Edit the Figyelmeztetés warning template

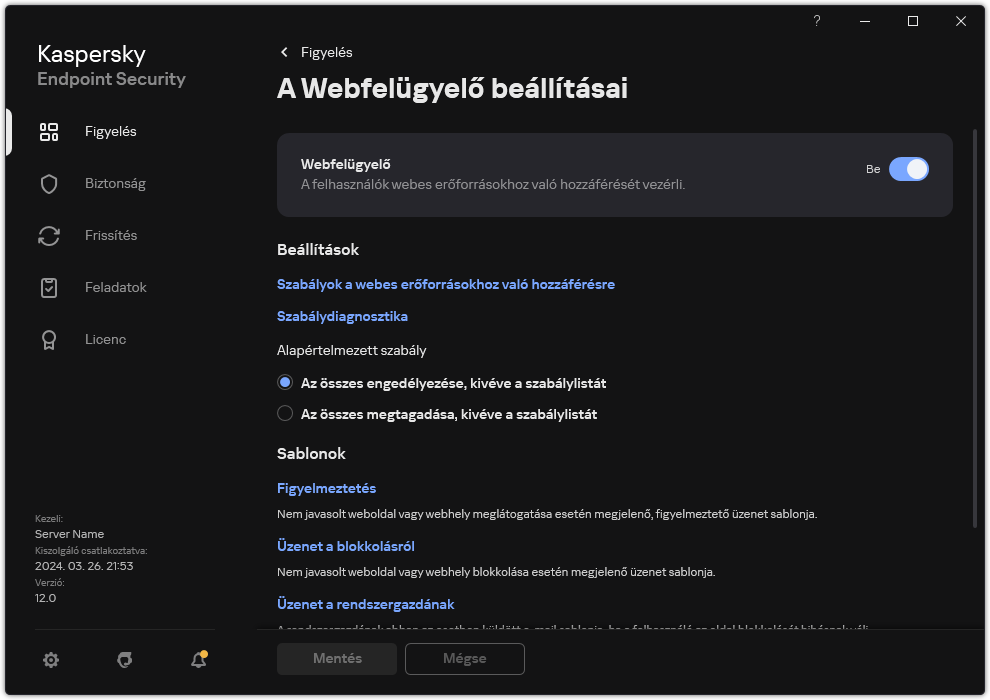[326, 488]
